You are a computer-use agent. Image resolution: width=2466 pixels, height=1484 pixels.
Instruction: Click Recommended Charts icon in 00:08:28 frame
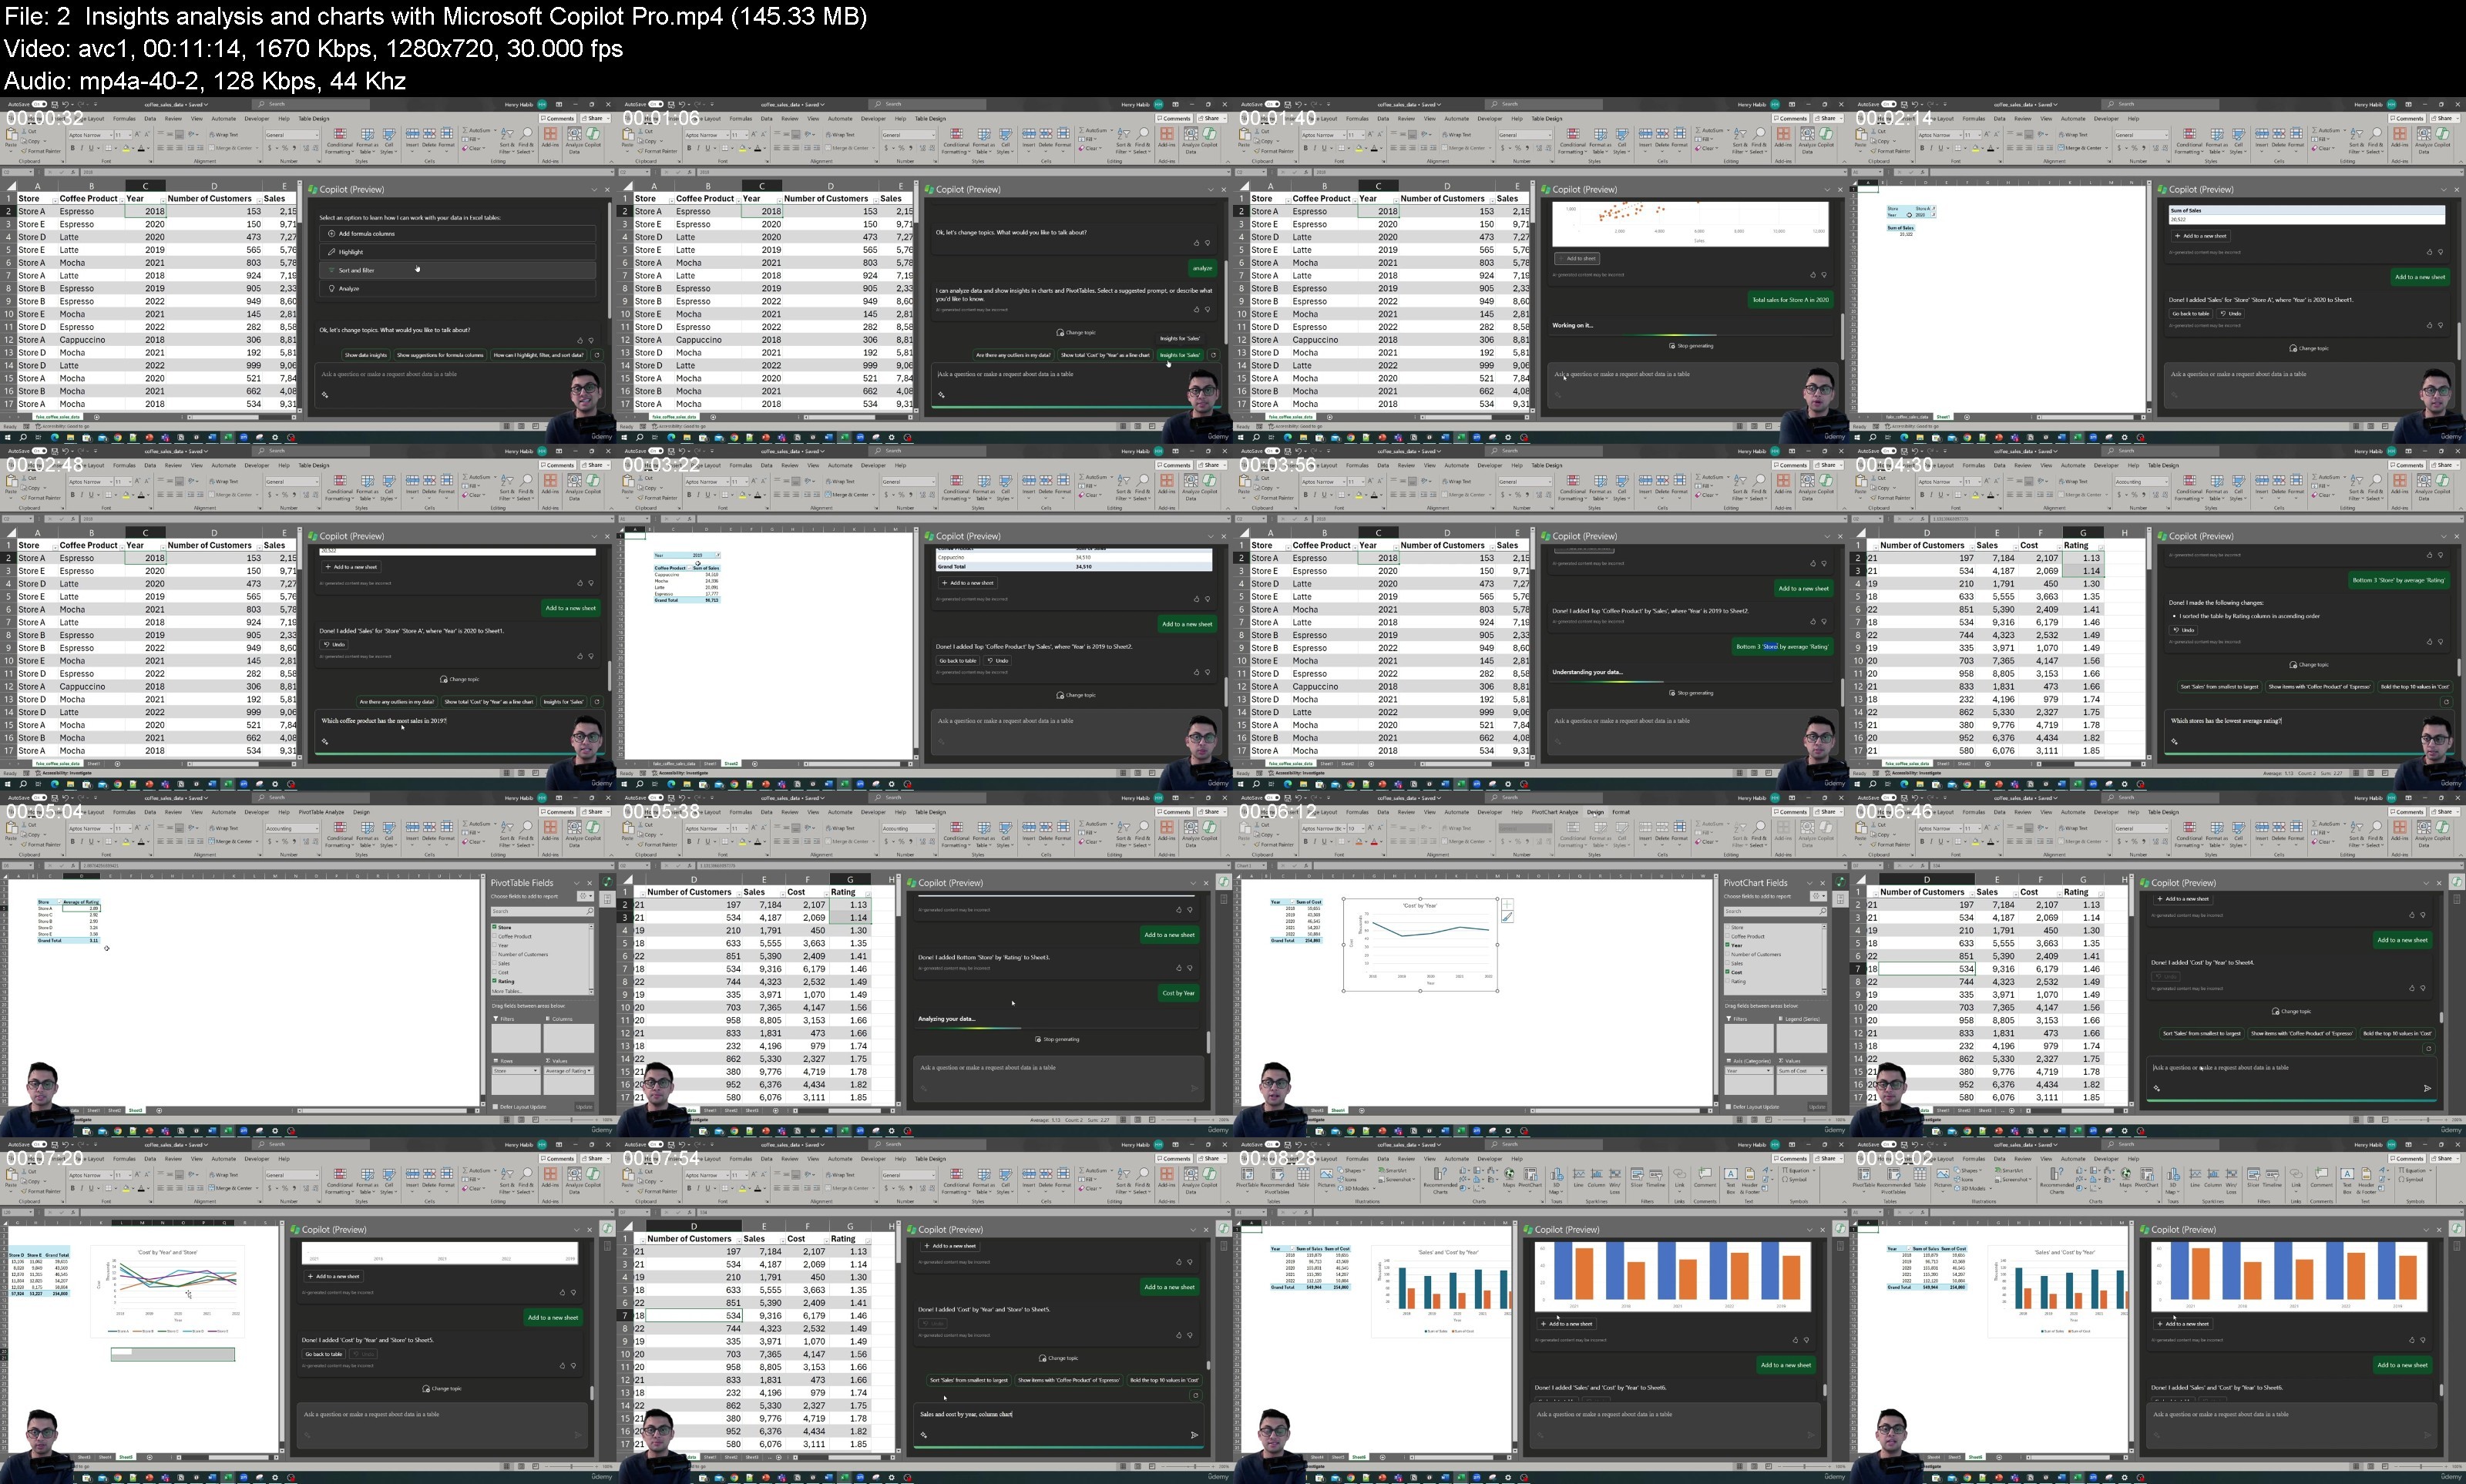click(1440, 1174)
